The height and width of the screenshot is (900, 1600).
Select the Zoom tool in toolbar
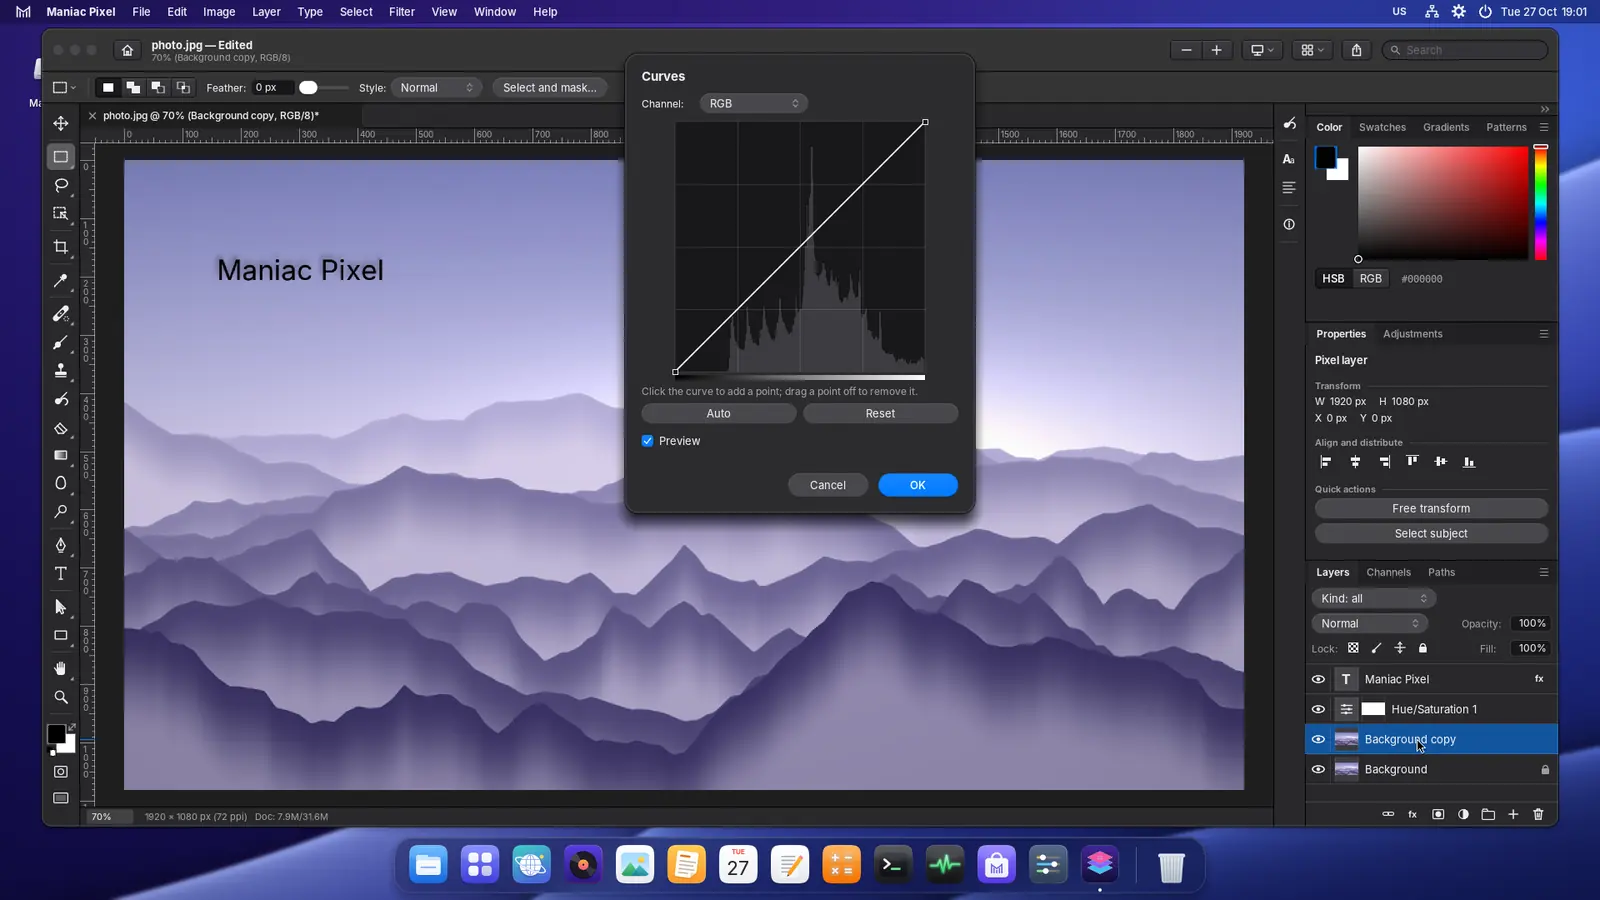coord(61,697)
